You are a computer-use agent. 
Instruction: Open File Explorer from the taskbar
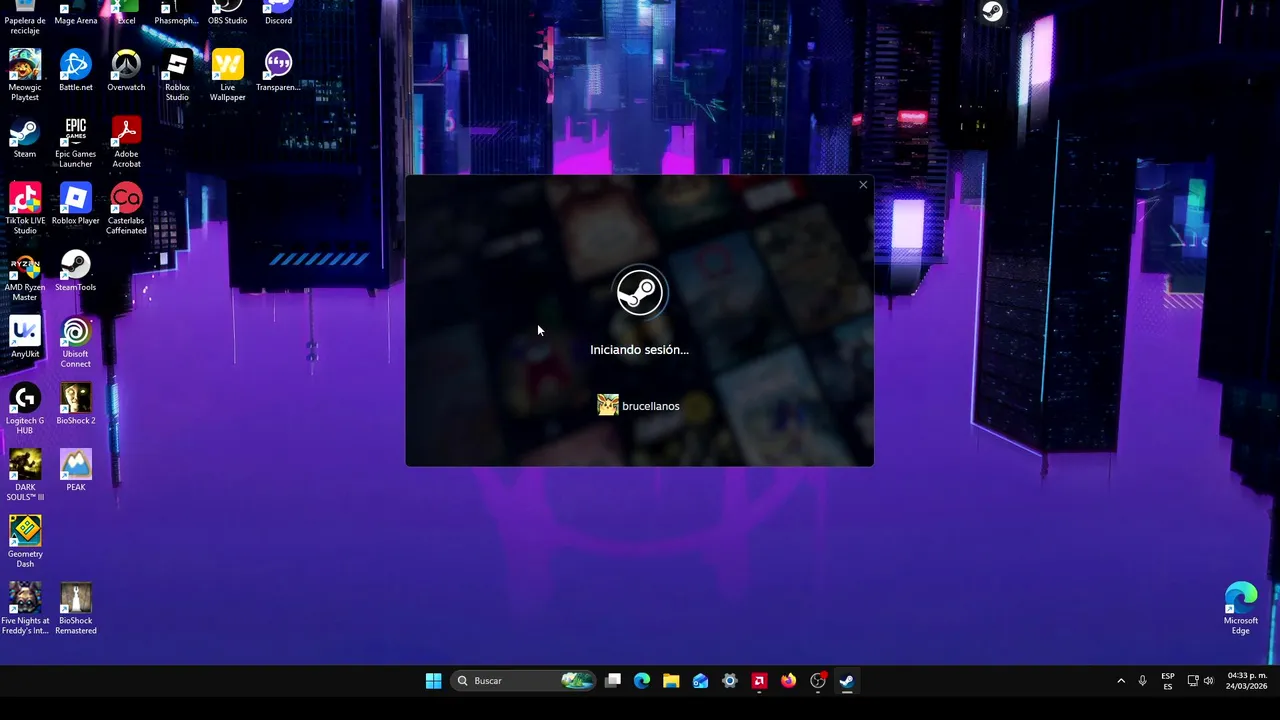[x=671, y=681]
